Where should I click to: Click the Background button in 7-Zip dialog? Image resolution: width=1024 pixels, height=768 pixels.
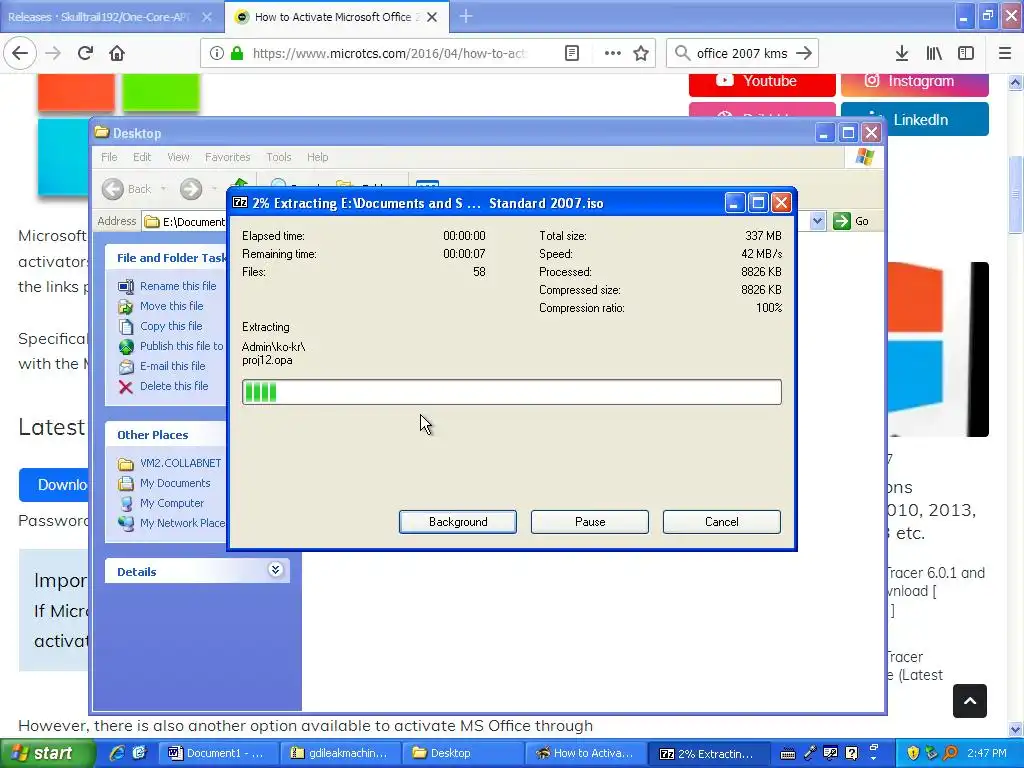tap(458, 522)
